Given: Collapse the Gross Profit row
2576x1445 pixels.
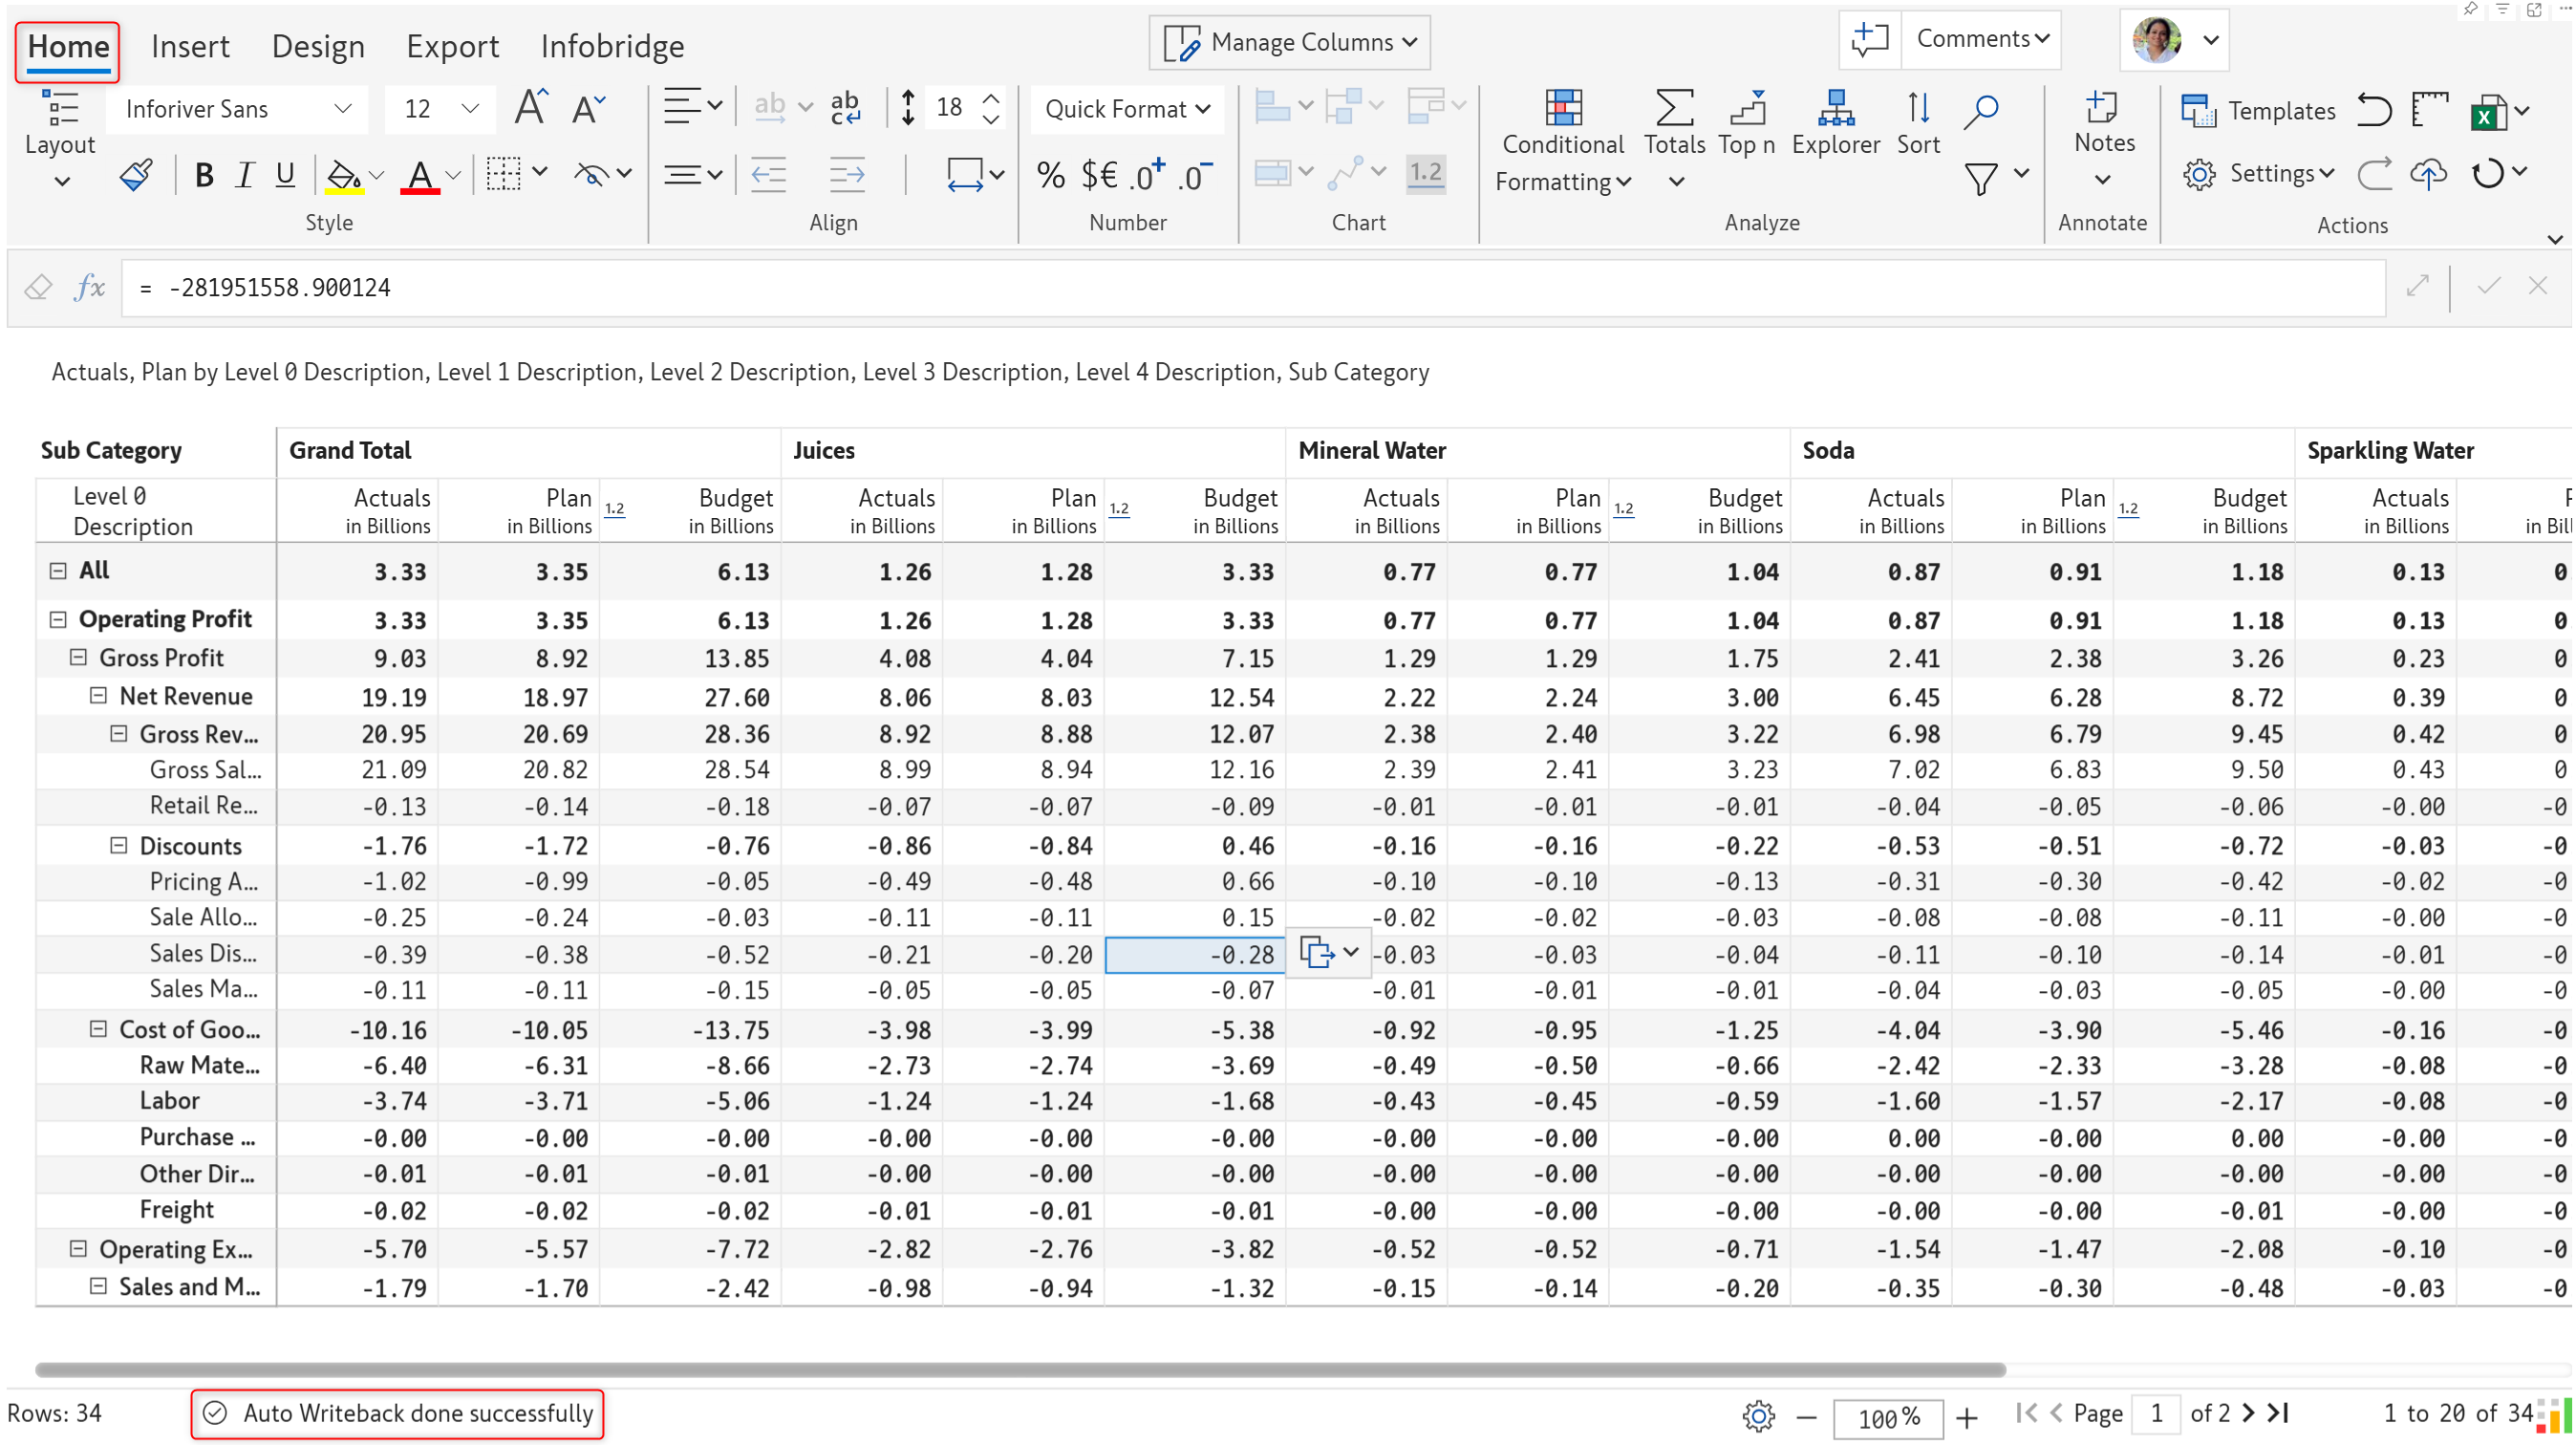Looking at the screenshot, I should point(78,658).
